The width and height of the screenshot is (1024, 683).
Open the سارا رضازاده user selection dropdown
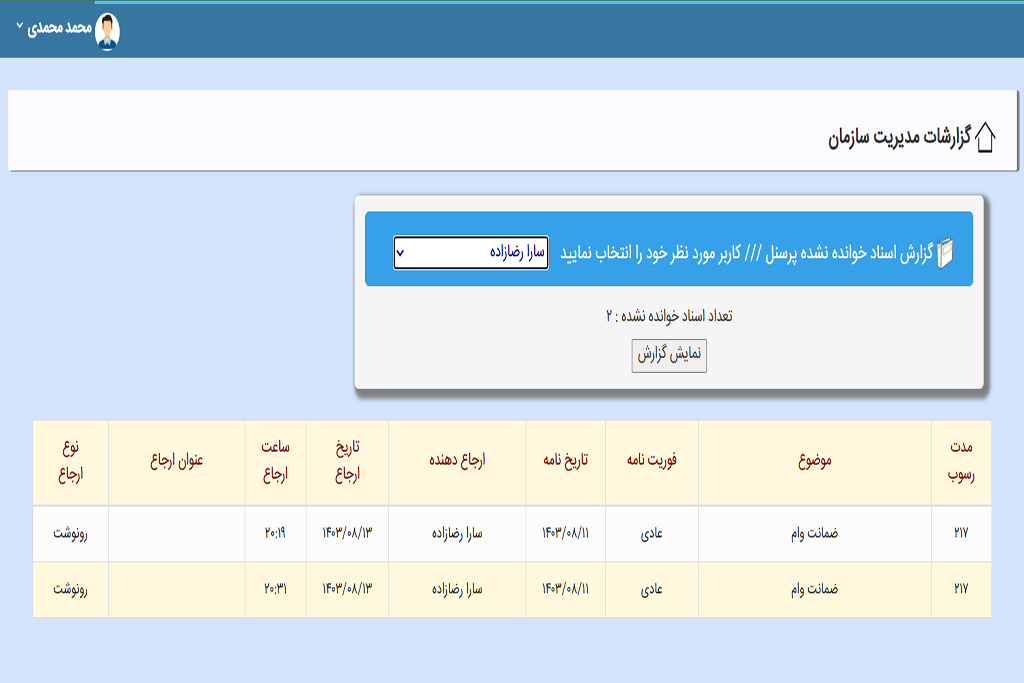pyautogui.click(x=470, y=253)
